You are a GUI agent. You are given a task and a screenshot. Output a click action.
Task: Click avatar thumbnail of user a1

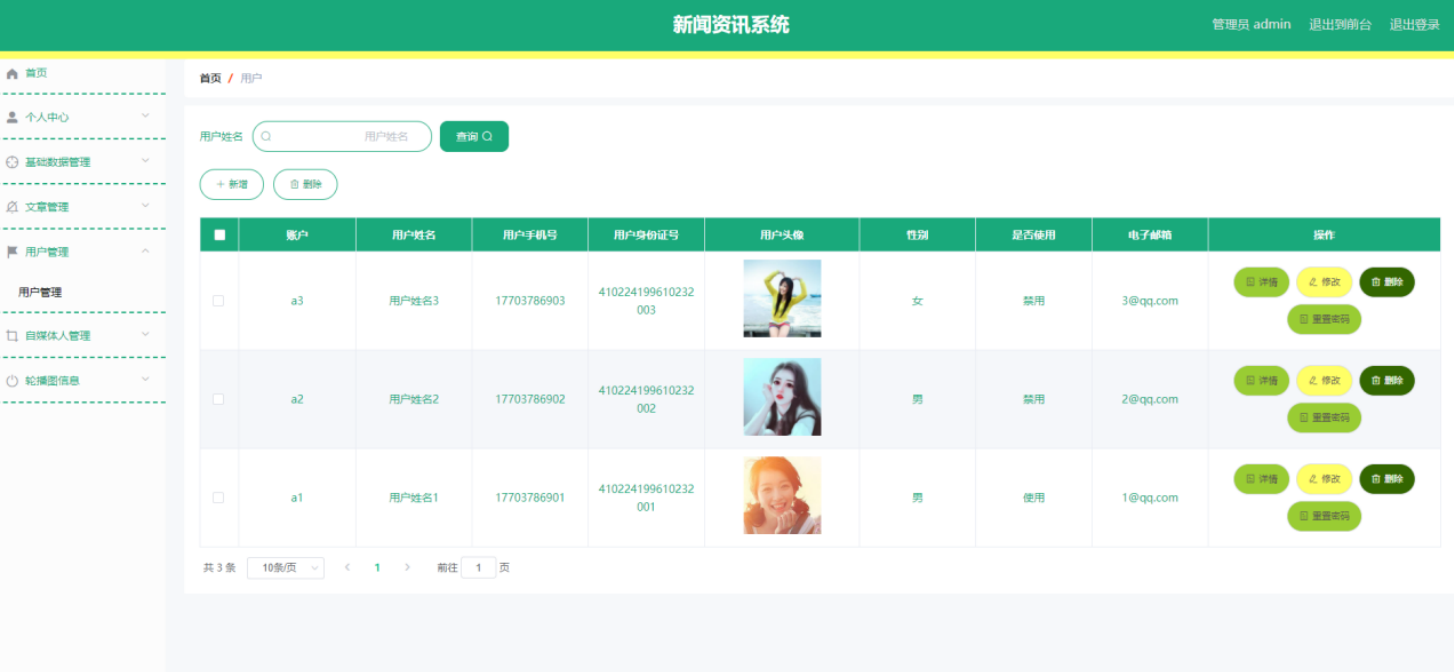click(x=782, y=495)
